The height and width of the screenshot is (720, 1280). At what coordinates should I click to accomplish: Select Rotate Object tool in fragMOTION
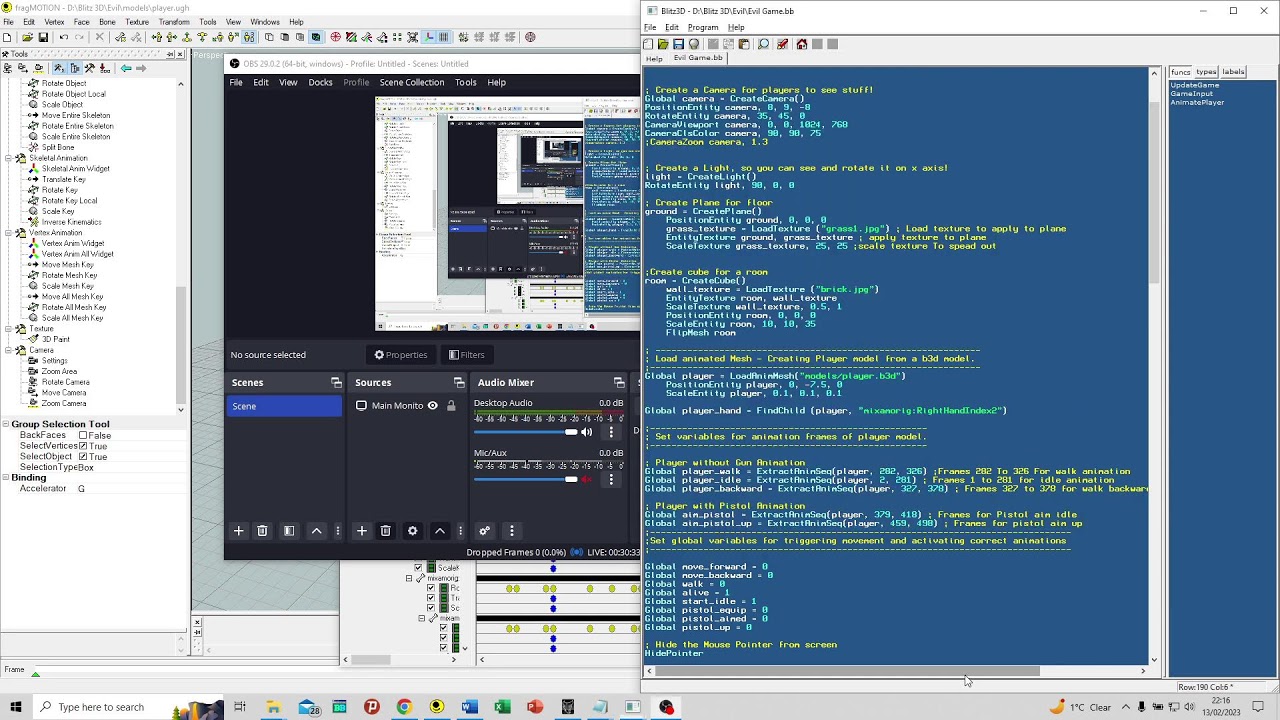tap(63, 83)
